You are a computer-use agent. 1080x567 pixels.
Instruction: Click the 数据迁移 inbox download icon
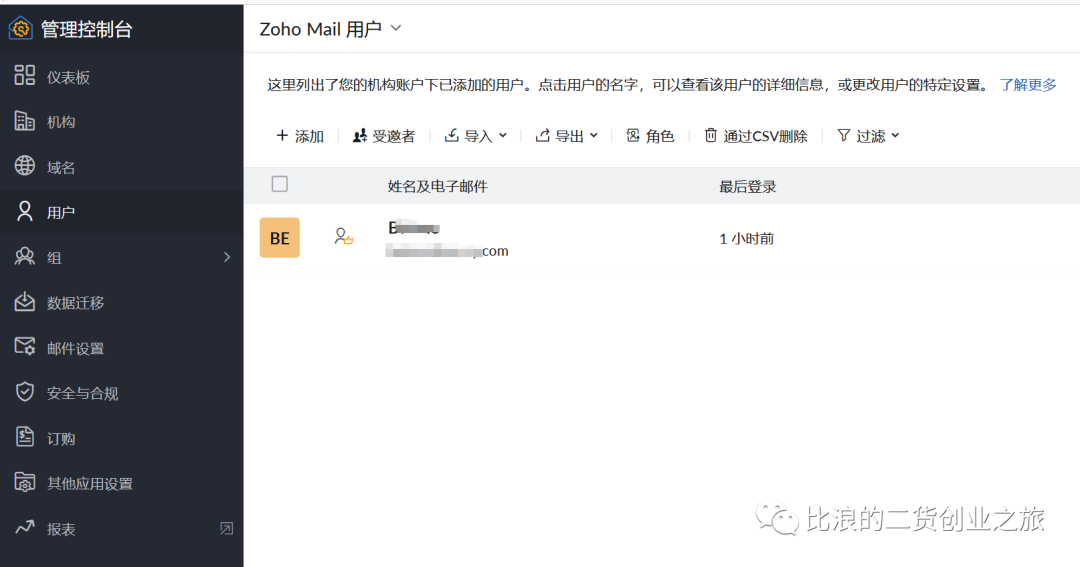point(25,301)
